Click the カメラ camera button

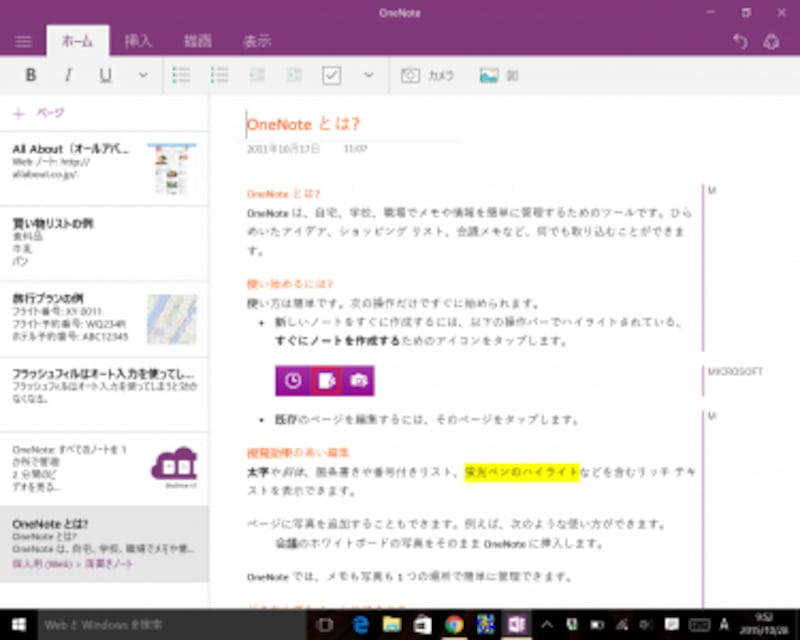click(427, 76)
